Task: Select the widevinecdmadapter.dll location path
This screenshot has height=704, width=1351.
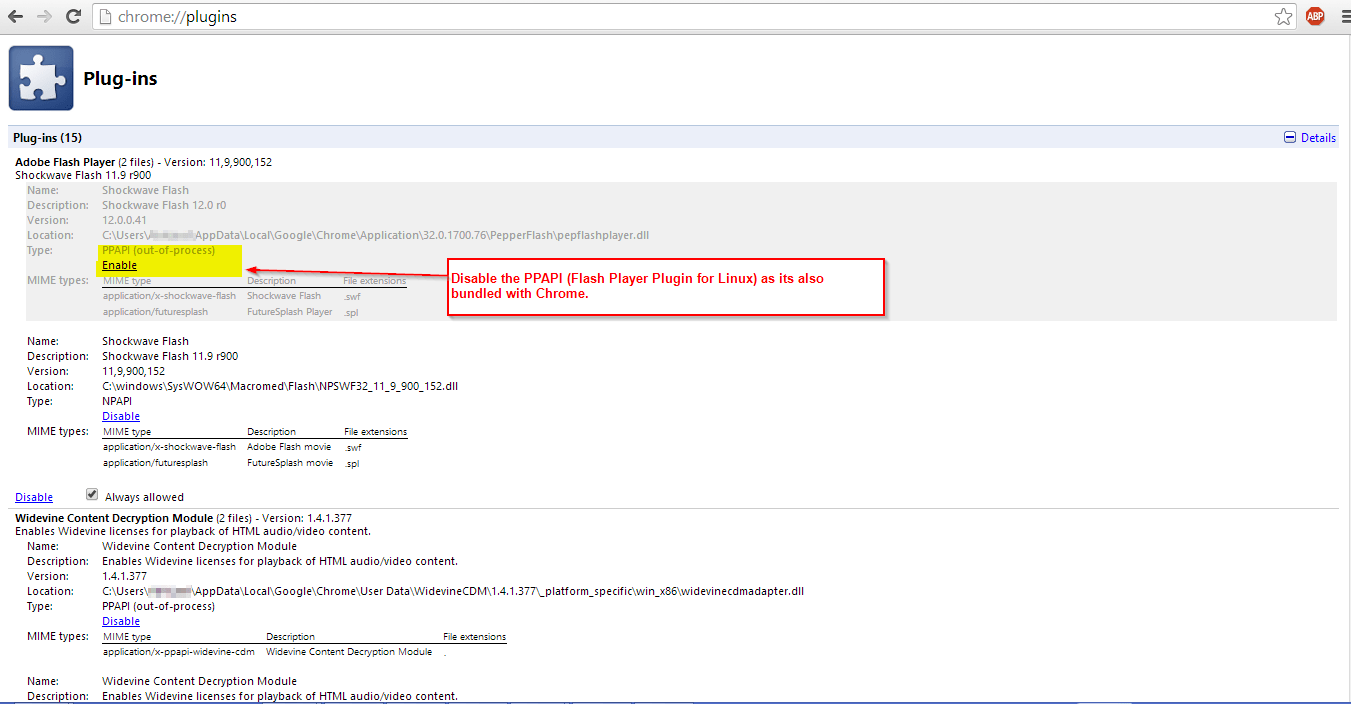Action: point(453,591)
